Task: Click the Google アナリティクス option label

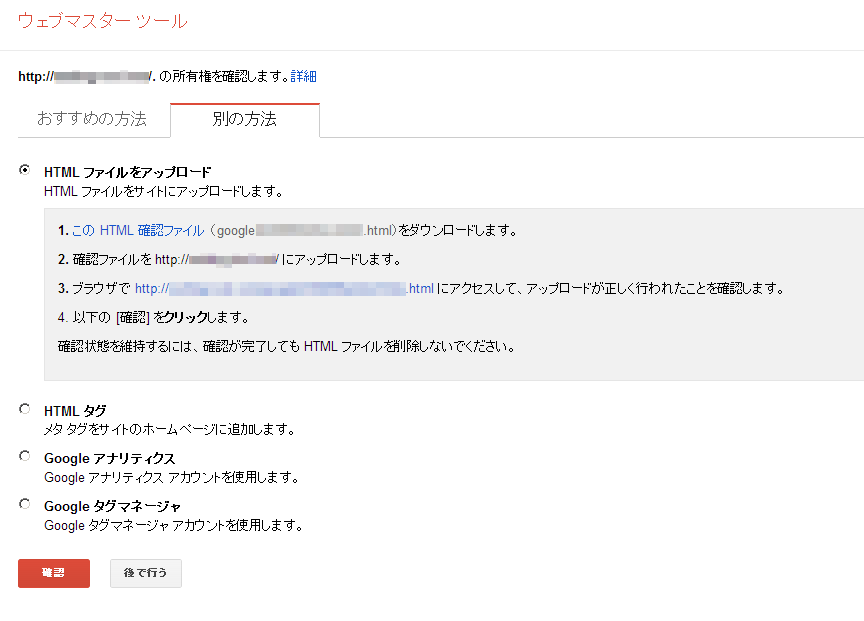Action: 109,458
